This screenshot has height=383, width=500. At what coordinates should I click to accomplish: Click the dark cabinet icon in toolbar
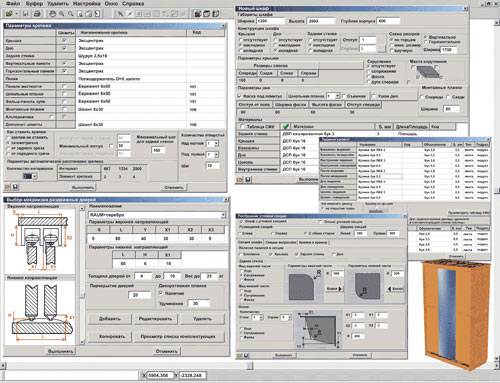(198, 14)
